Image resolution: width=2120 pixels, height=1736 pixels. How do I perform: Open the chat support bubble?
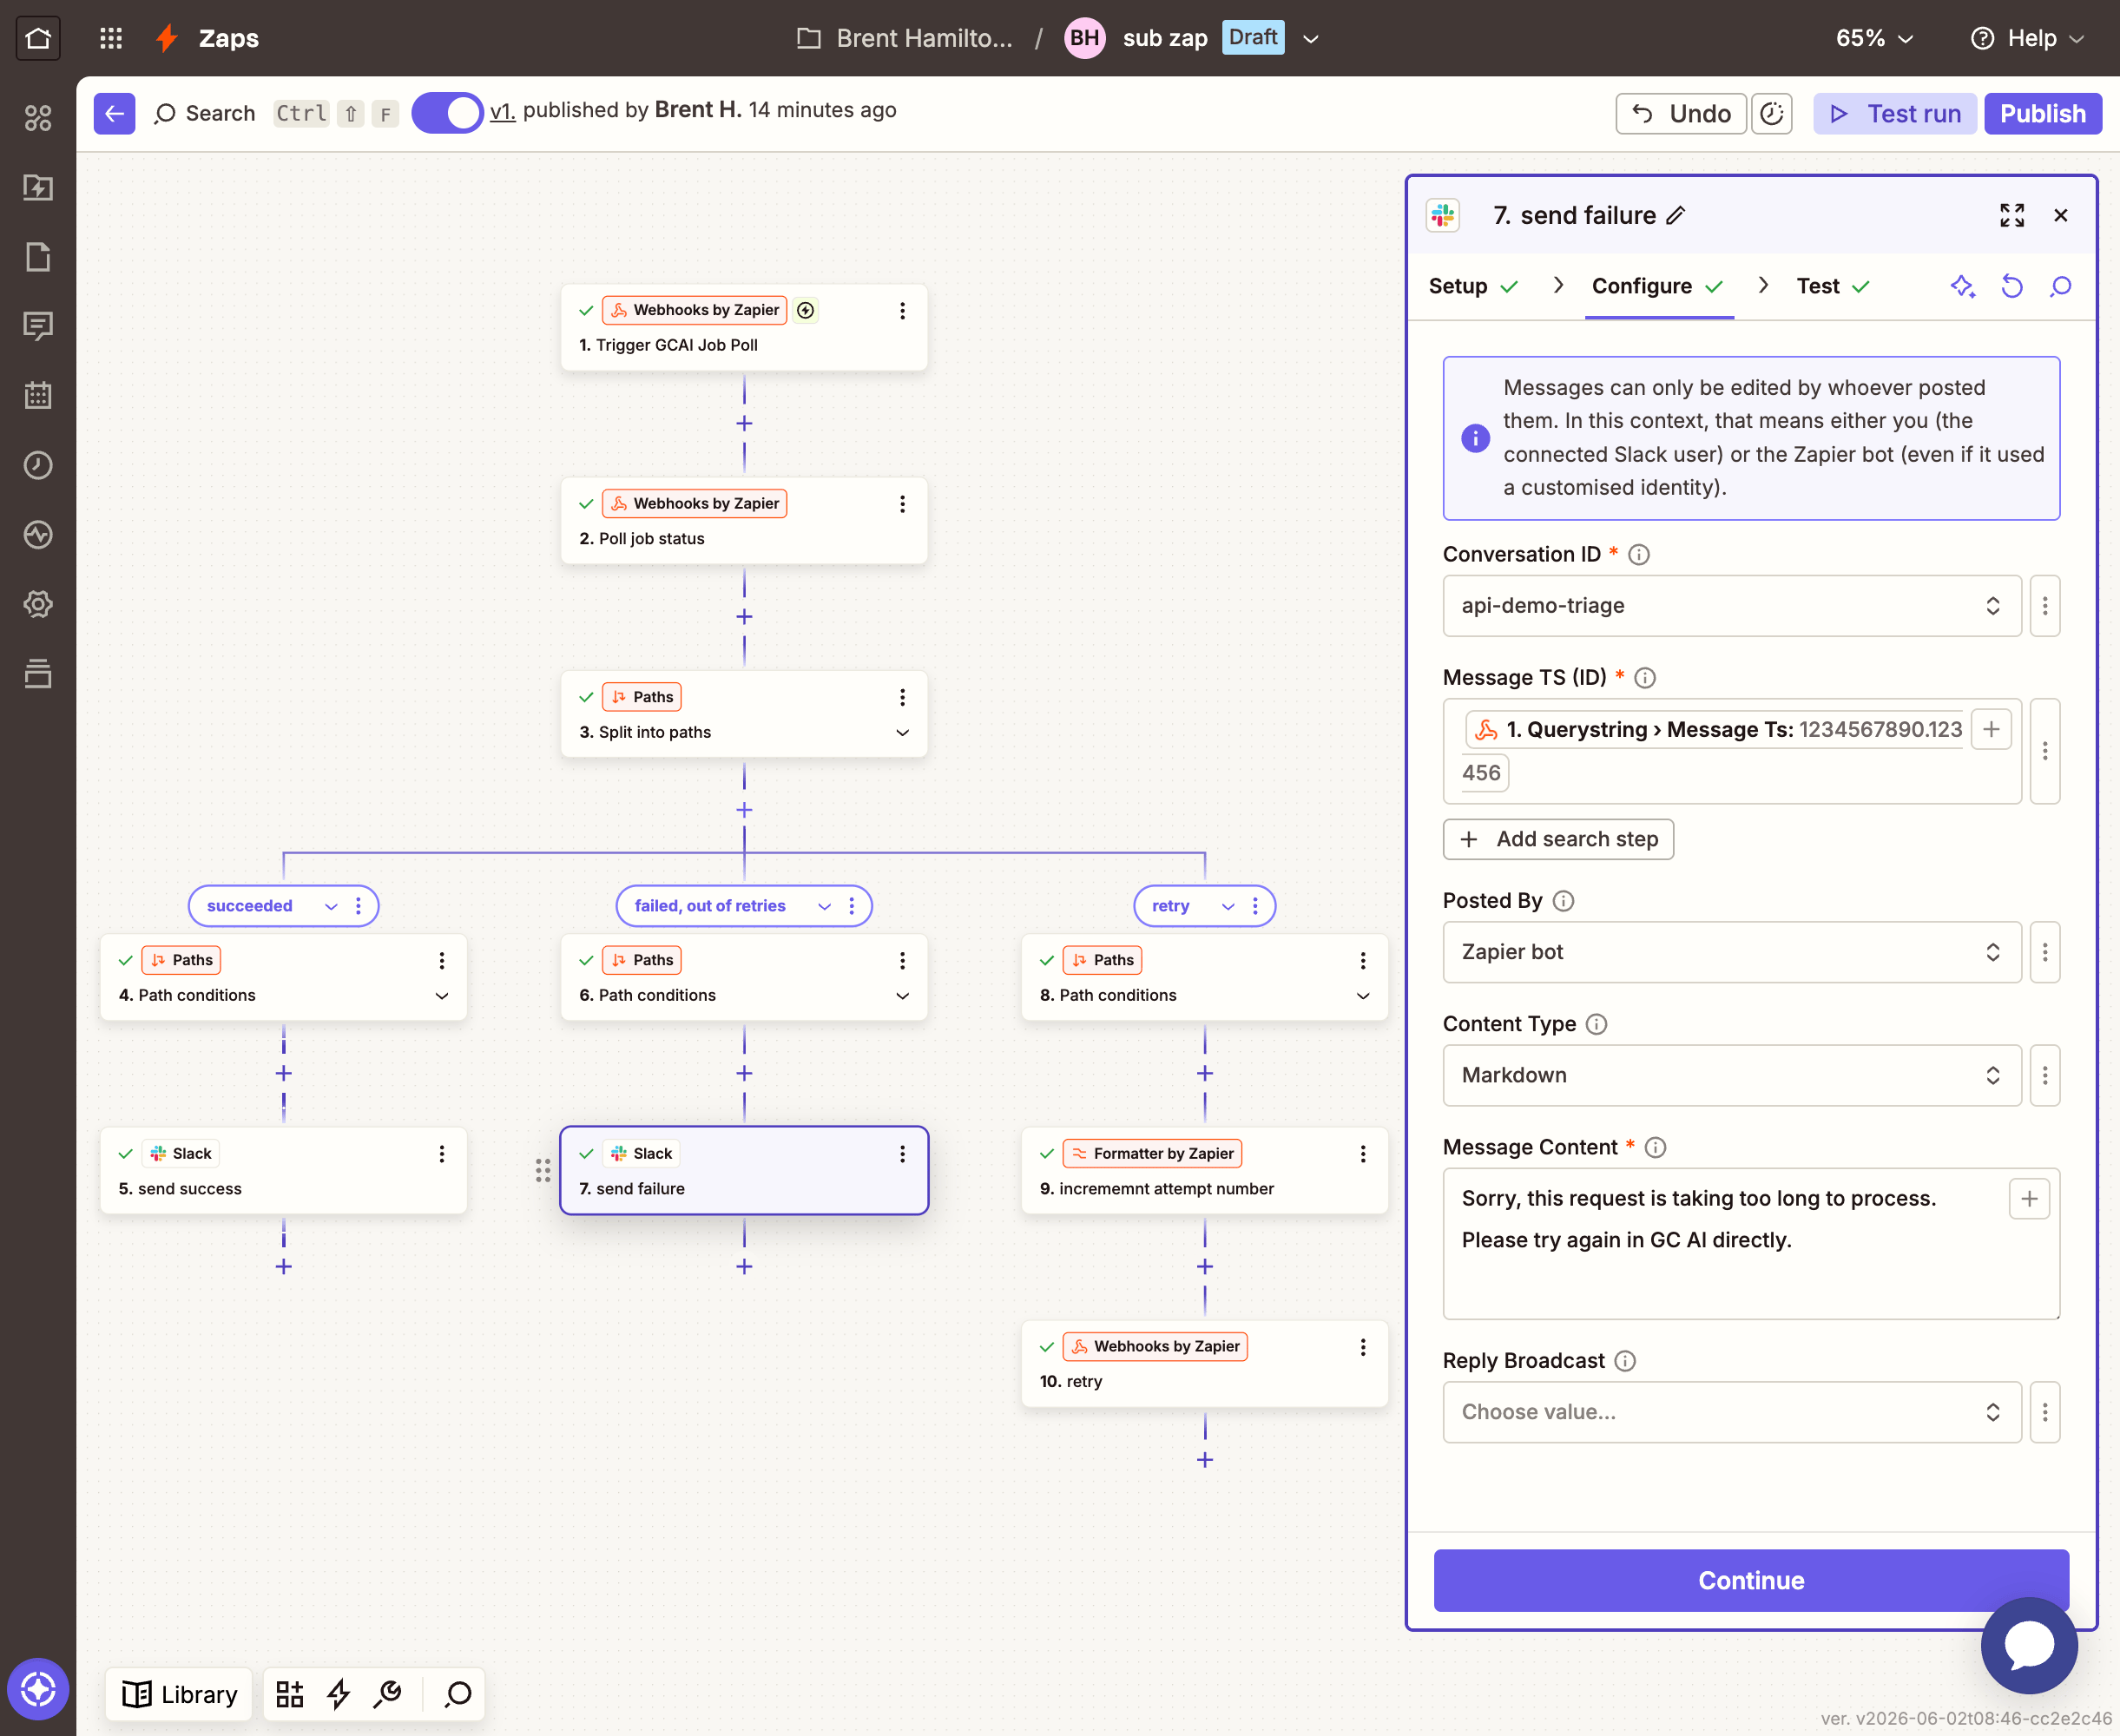tap(2029, 1645)
